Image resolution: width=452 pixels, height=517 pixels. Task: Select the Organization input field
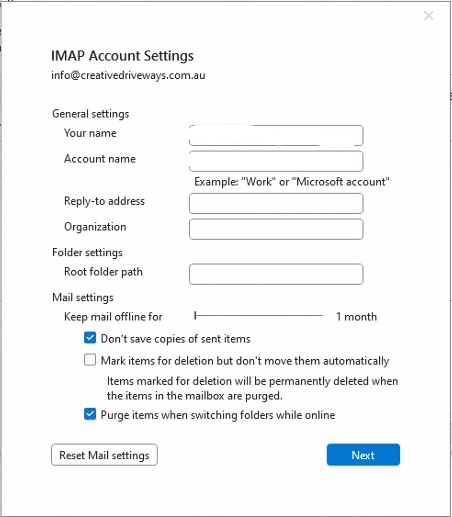click(x=276, y=229)
